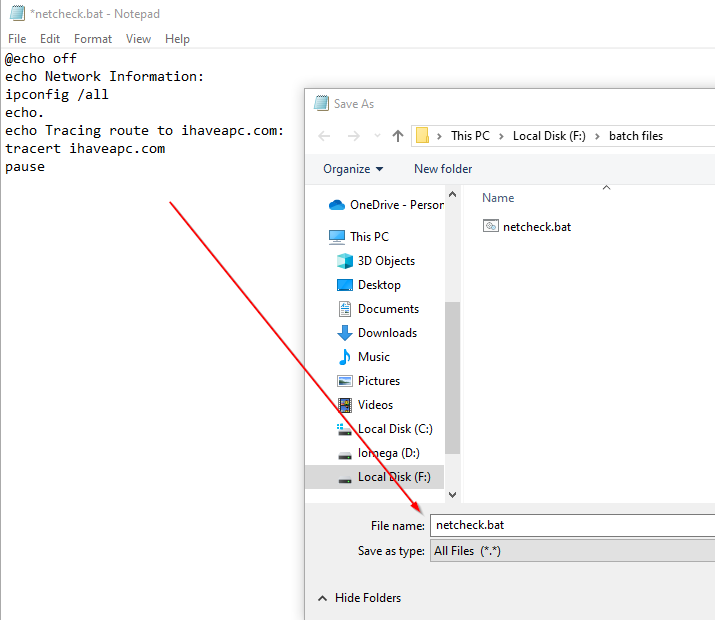The height and width of the screenshot is (620, 715).
Task: Go forward with the Forward arrow
Action: click(x=353, y=136)
